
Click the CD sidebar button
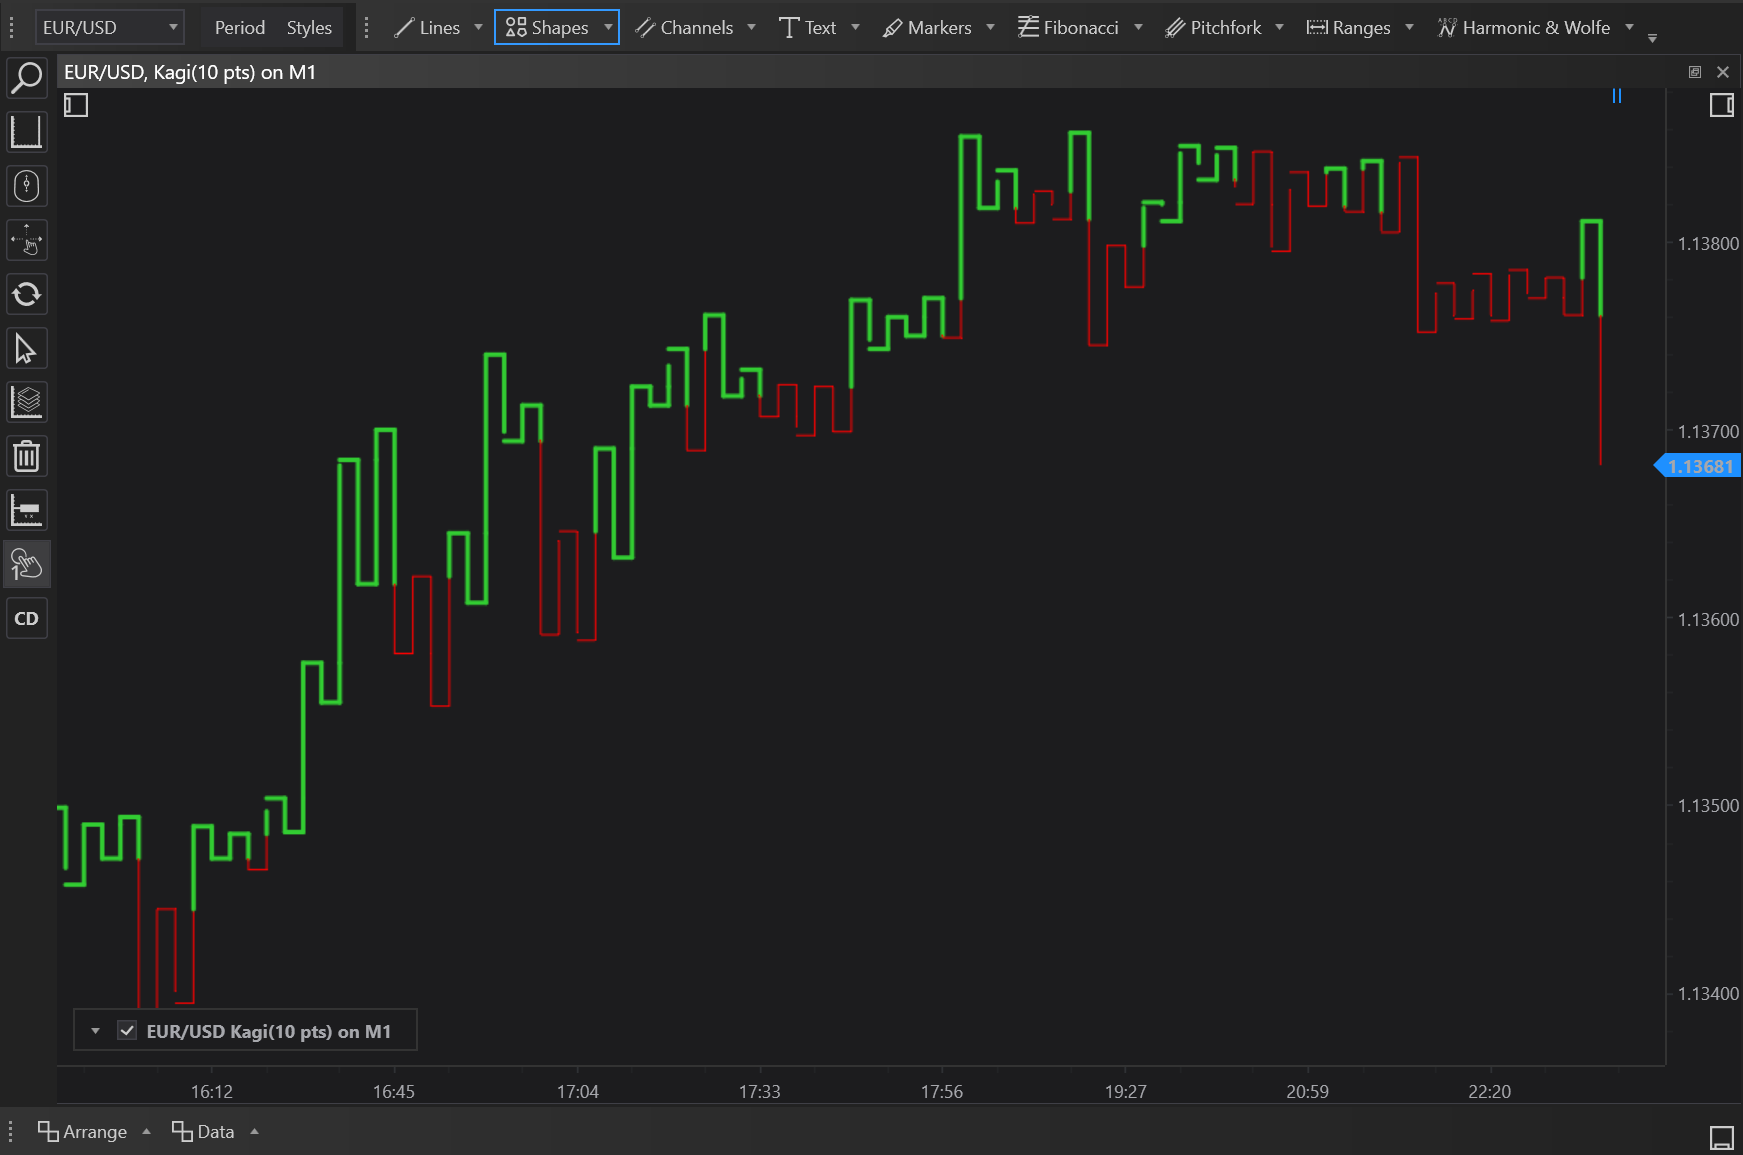tap(27, 619)
